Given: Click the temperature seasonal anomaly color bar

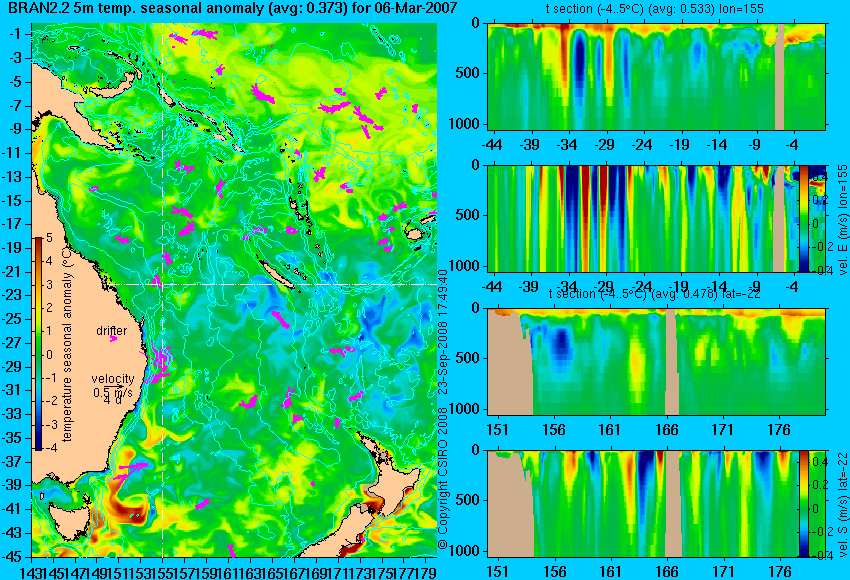Looking at the screenshot, I should (x=39, y=344).
